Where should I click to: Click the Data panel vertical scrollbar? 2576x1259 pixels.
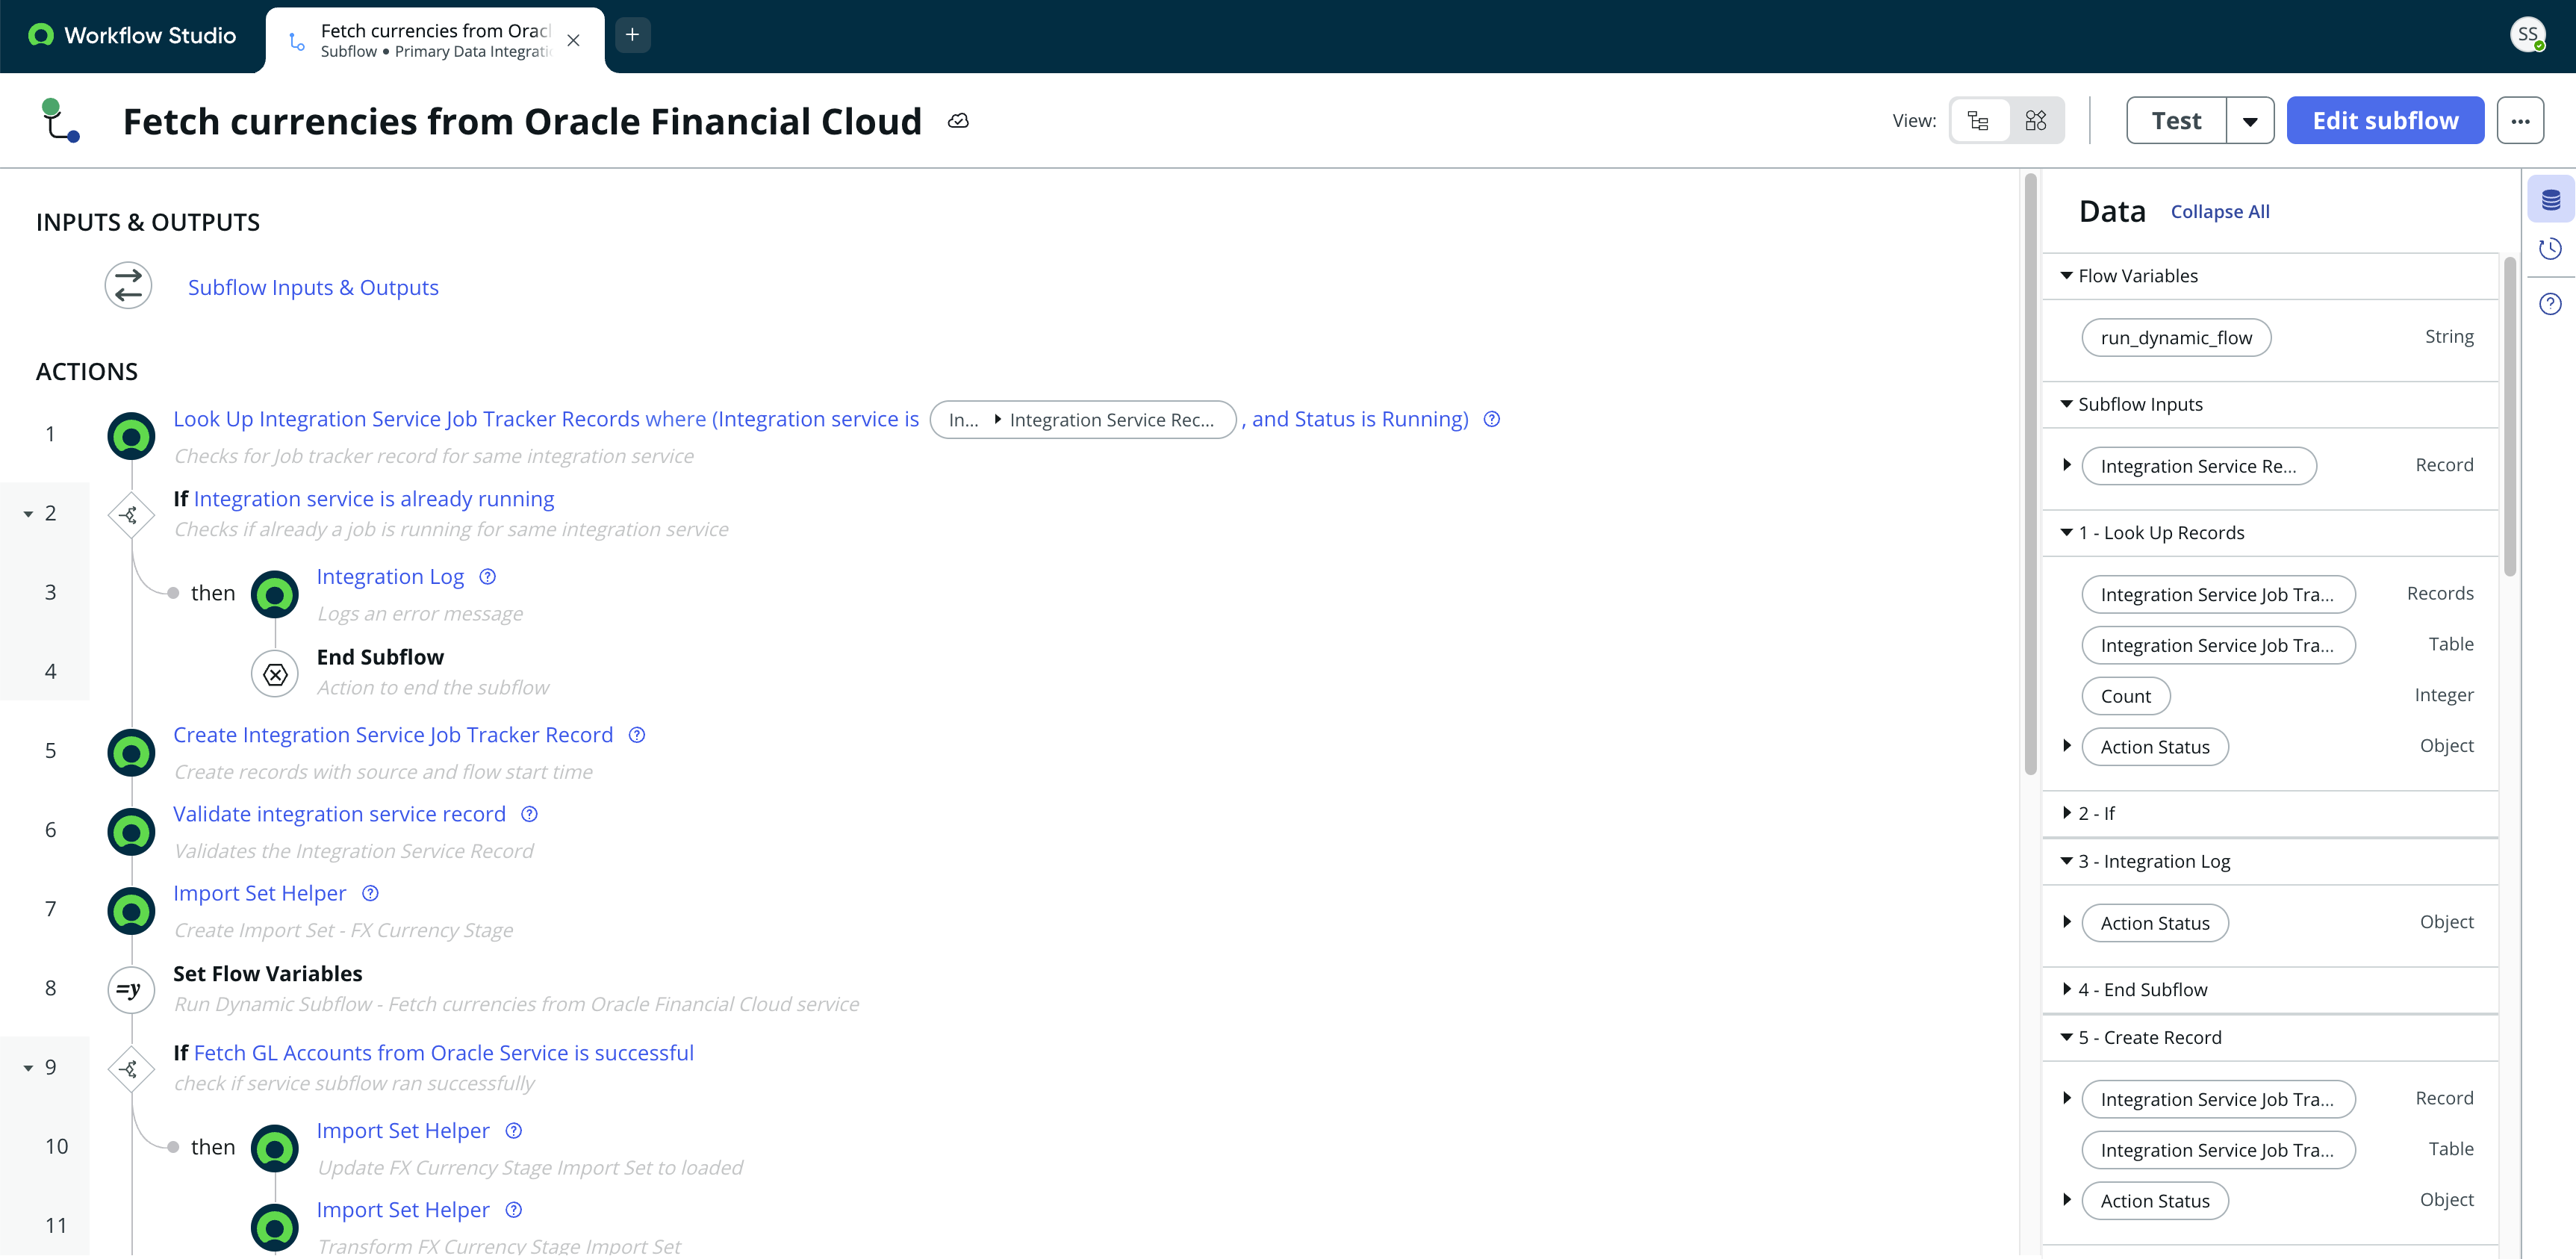2509,416
